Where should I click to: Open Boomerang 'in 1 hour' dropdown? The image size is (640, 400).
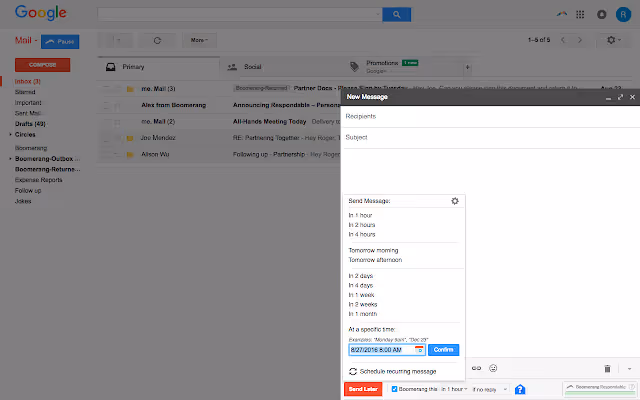454,389
